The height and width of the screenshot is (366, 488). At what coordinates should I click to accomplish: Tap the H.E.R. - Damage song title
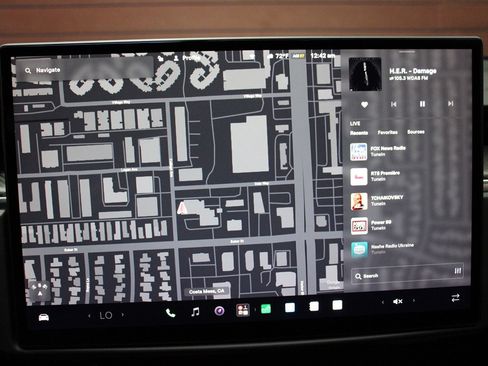click(x=413, y=71)
